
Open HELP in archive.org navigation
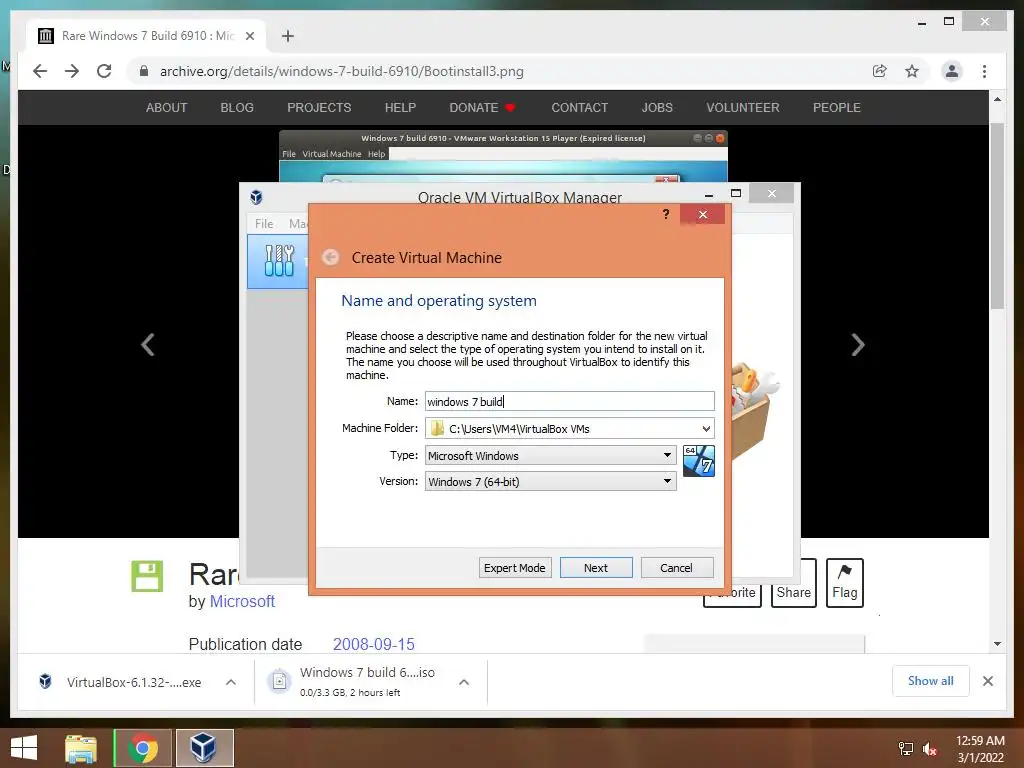[x=400, y=108]
